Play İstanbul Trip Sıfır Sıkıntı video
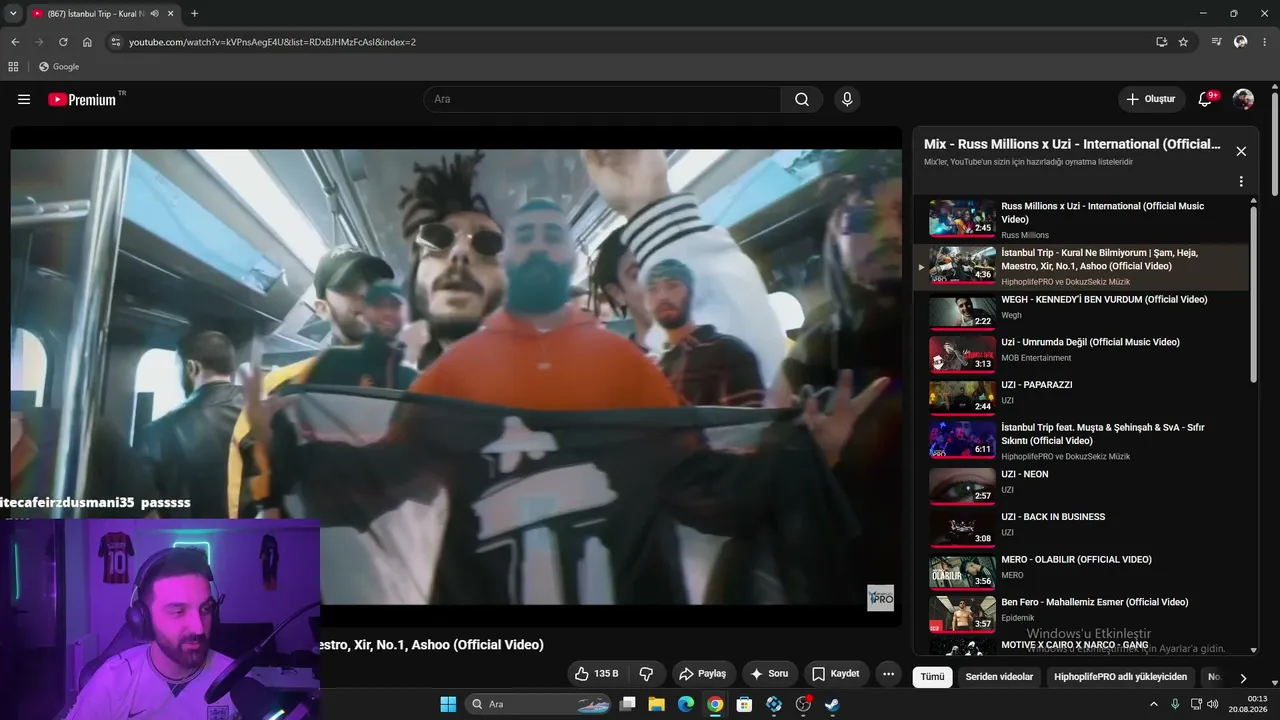The width and height of the screenshot is (1280, 720). pyautogui.click(x=1084, y=441)
